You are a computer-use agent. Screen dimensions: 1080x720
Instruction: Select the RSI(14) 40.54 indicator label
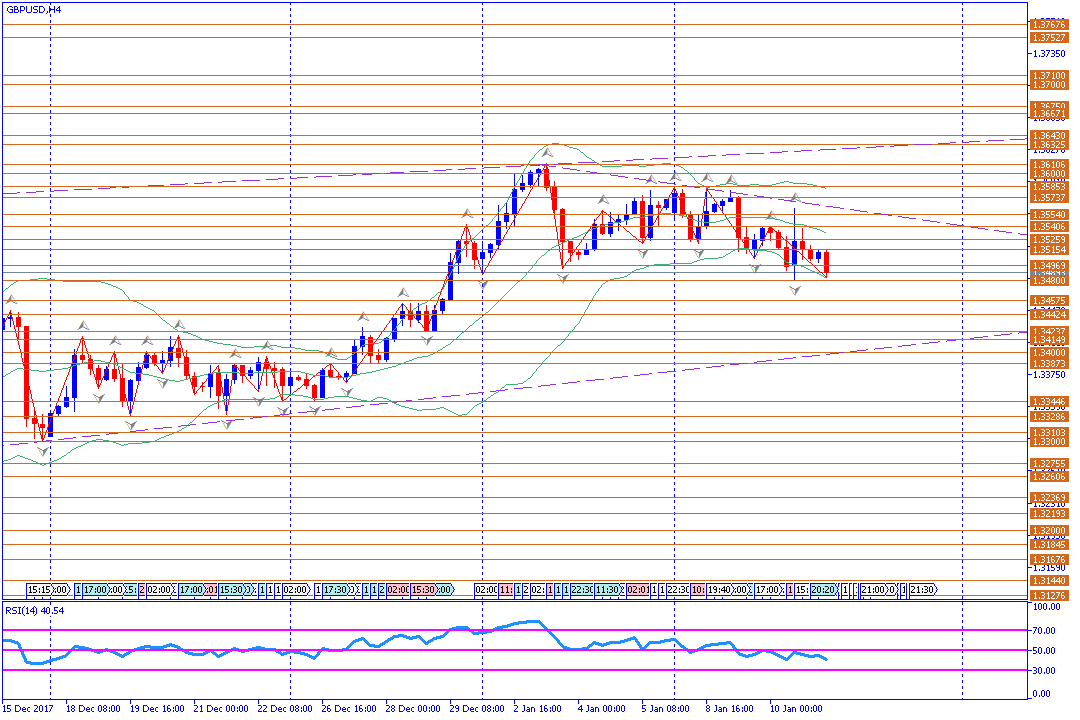click(x=34, y=610)
